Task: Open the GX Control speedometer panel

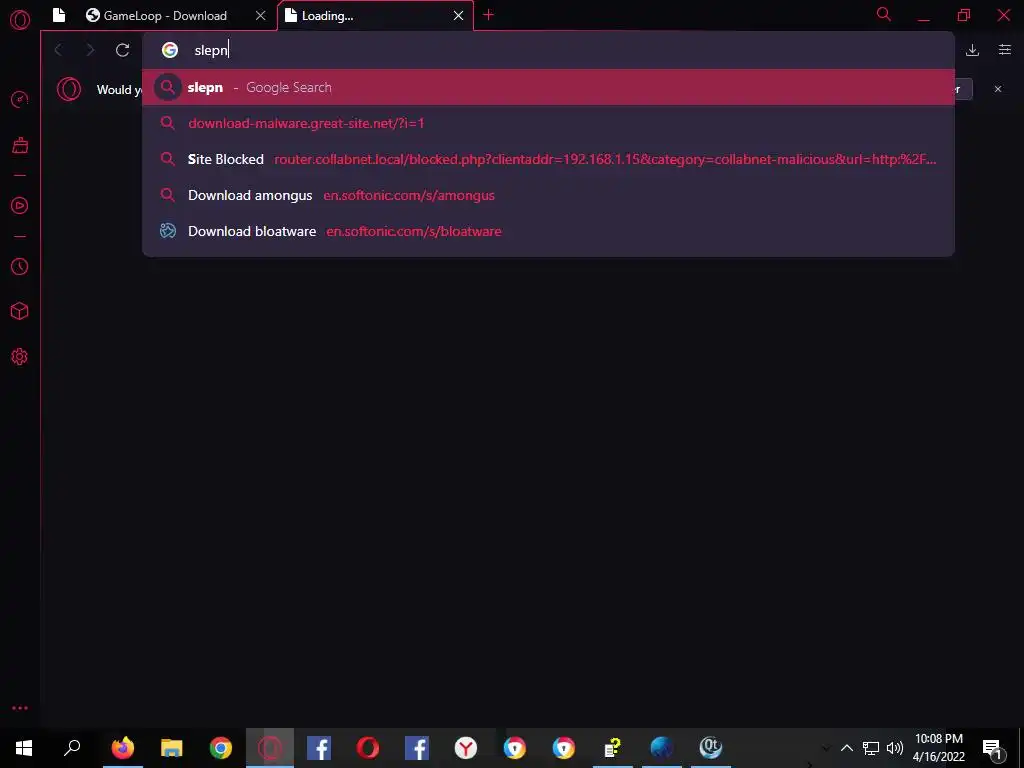Action: coord(20,99)
